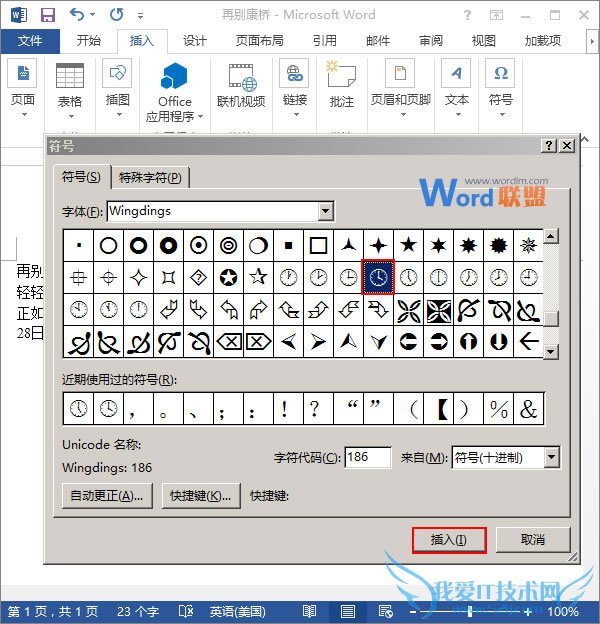Click the 取消 (Cancel) button

coord(533,540)
